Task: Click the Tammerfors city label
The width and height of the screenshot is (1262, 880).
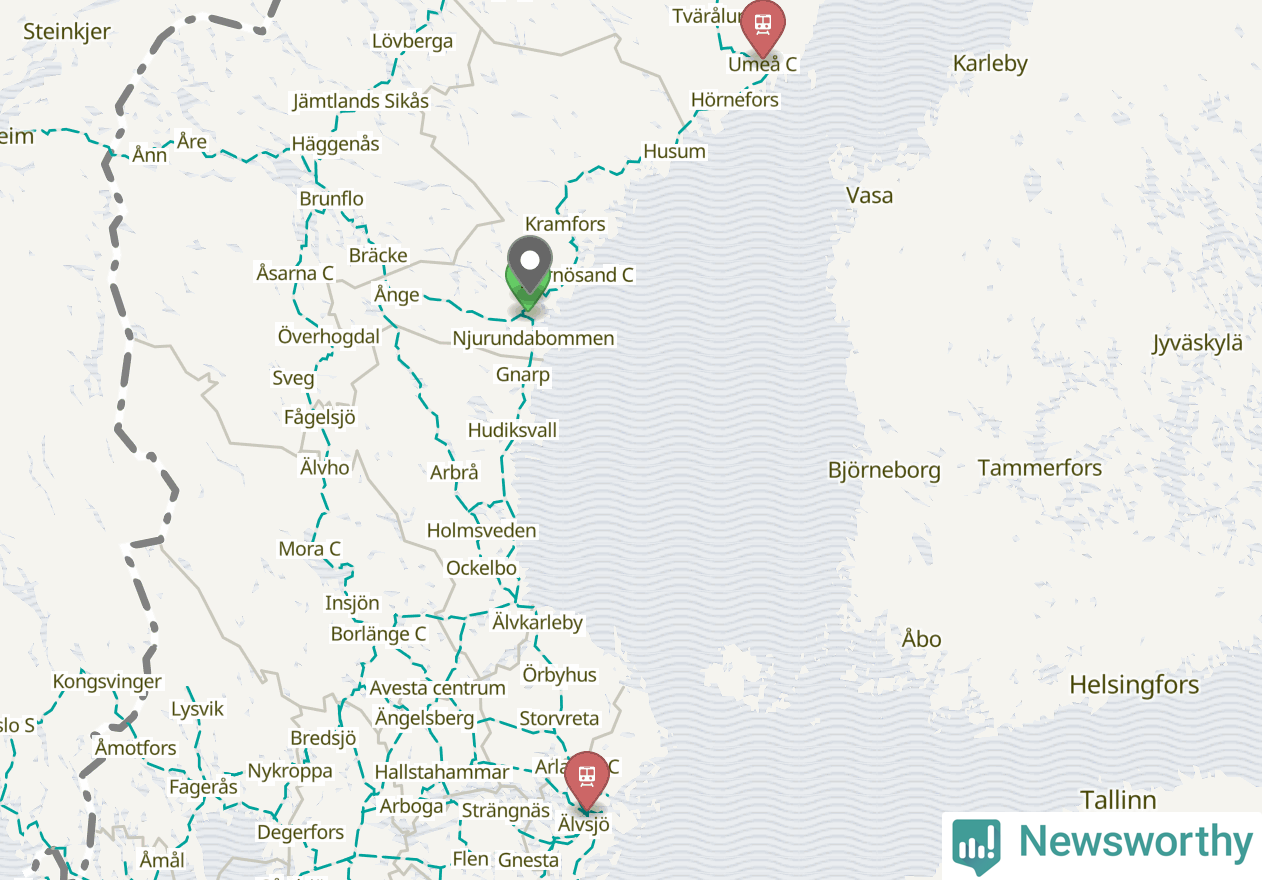Action: (1040, 468)
